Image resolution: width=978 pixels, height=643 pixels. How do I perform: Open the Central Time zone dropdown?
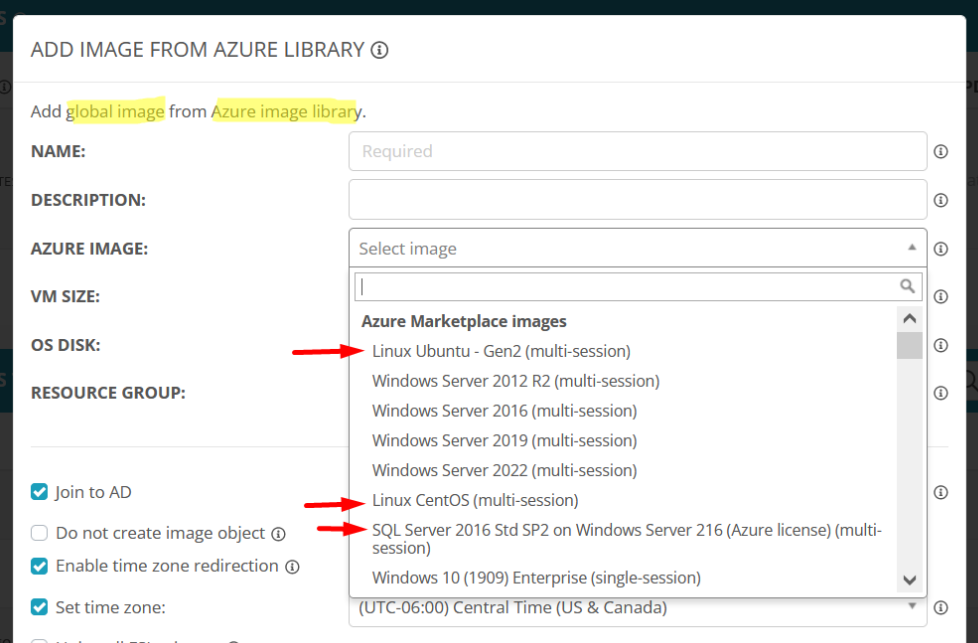click(637, 608)
